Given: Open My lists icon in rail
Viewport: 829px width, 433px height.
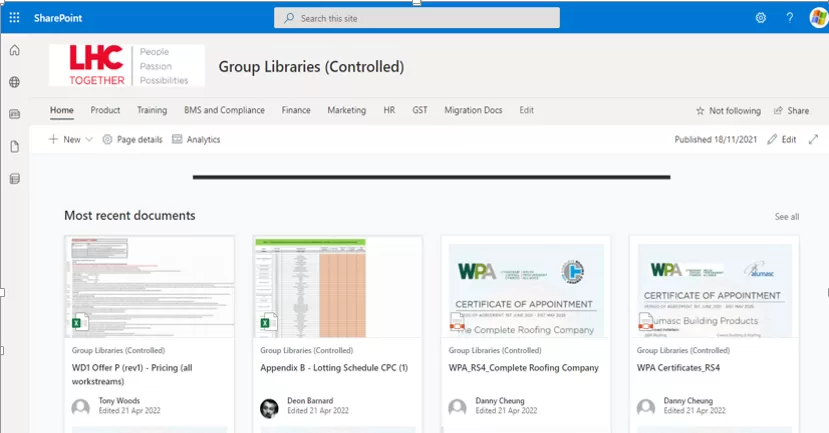Looking at the screenshot, I should pyautogui.click(x=14, y=179).
